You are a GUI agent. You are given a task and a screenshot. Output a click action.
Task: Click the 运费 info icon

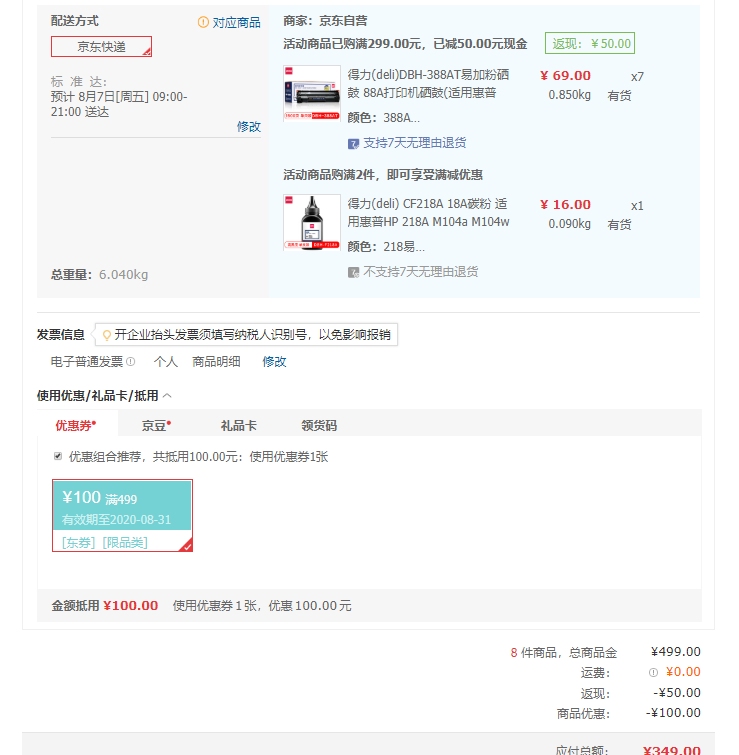tap(653, 673)
